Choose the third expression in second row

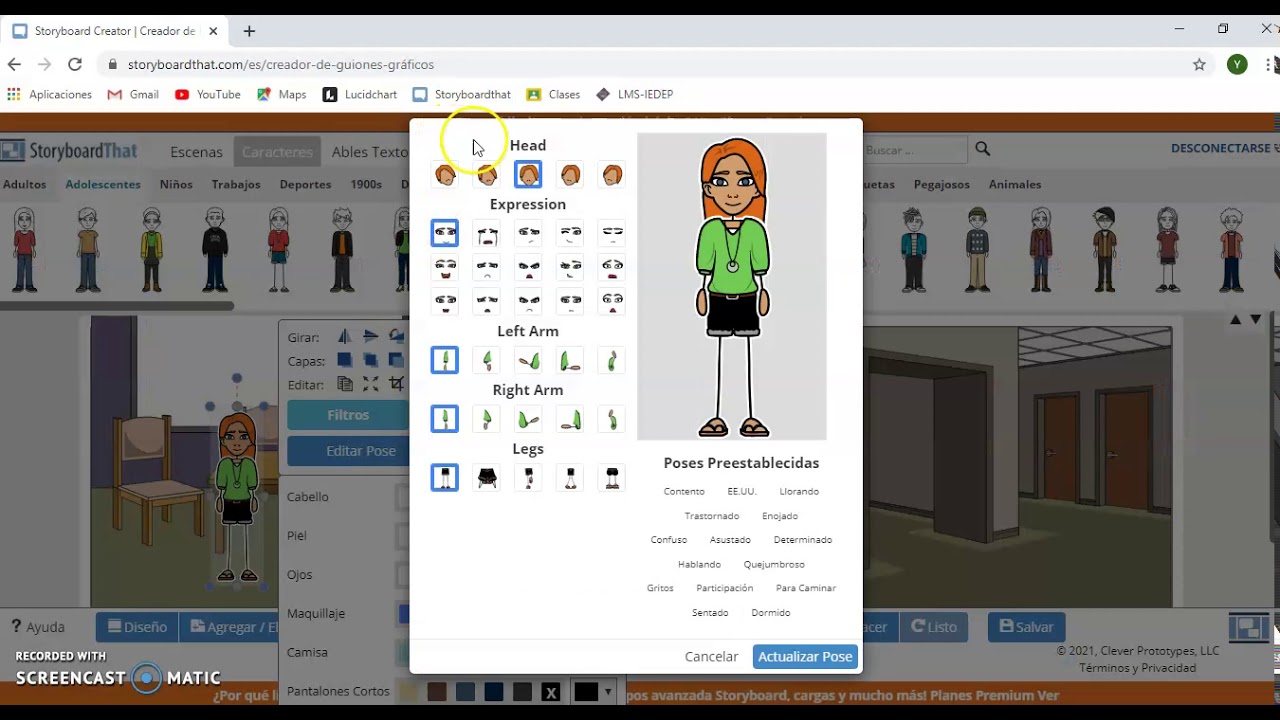(x=529, y=268)
